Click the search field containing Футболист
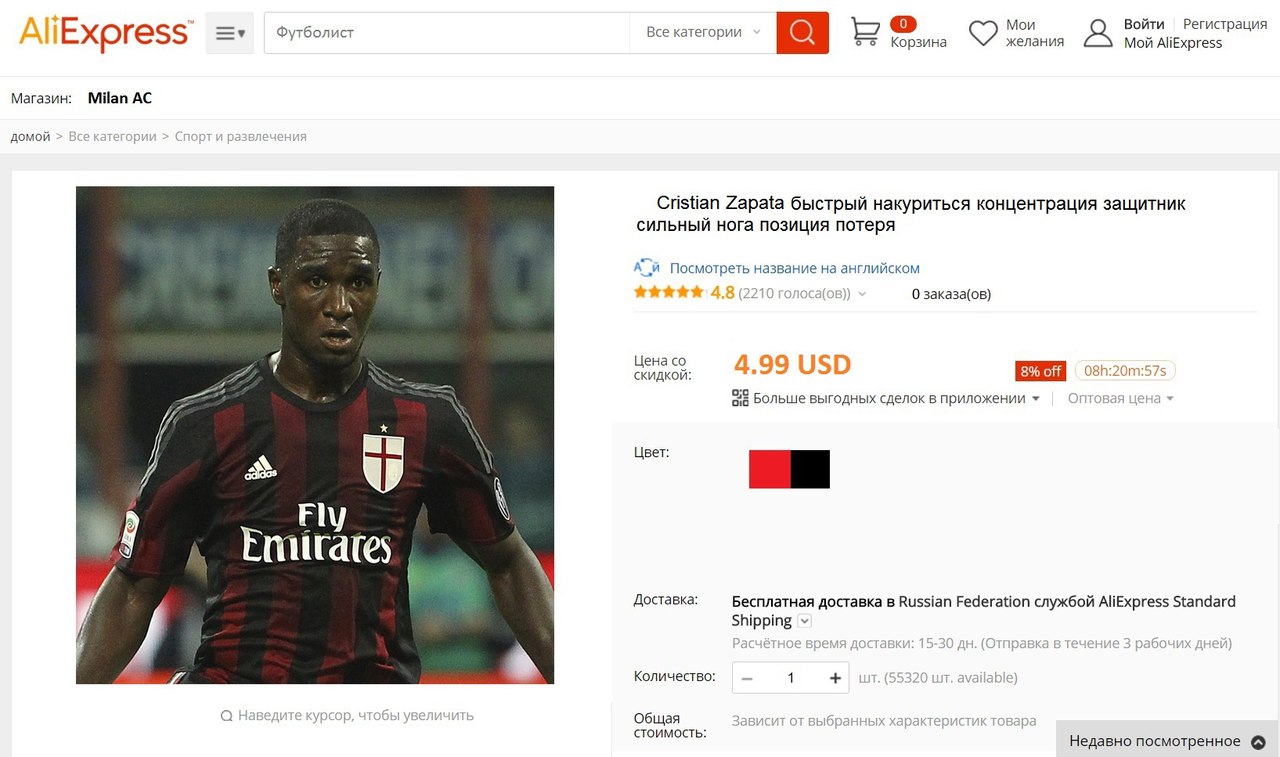Screen dimensions: 1280x757 click(447, 32)
